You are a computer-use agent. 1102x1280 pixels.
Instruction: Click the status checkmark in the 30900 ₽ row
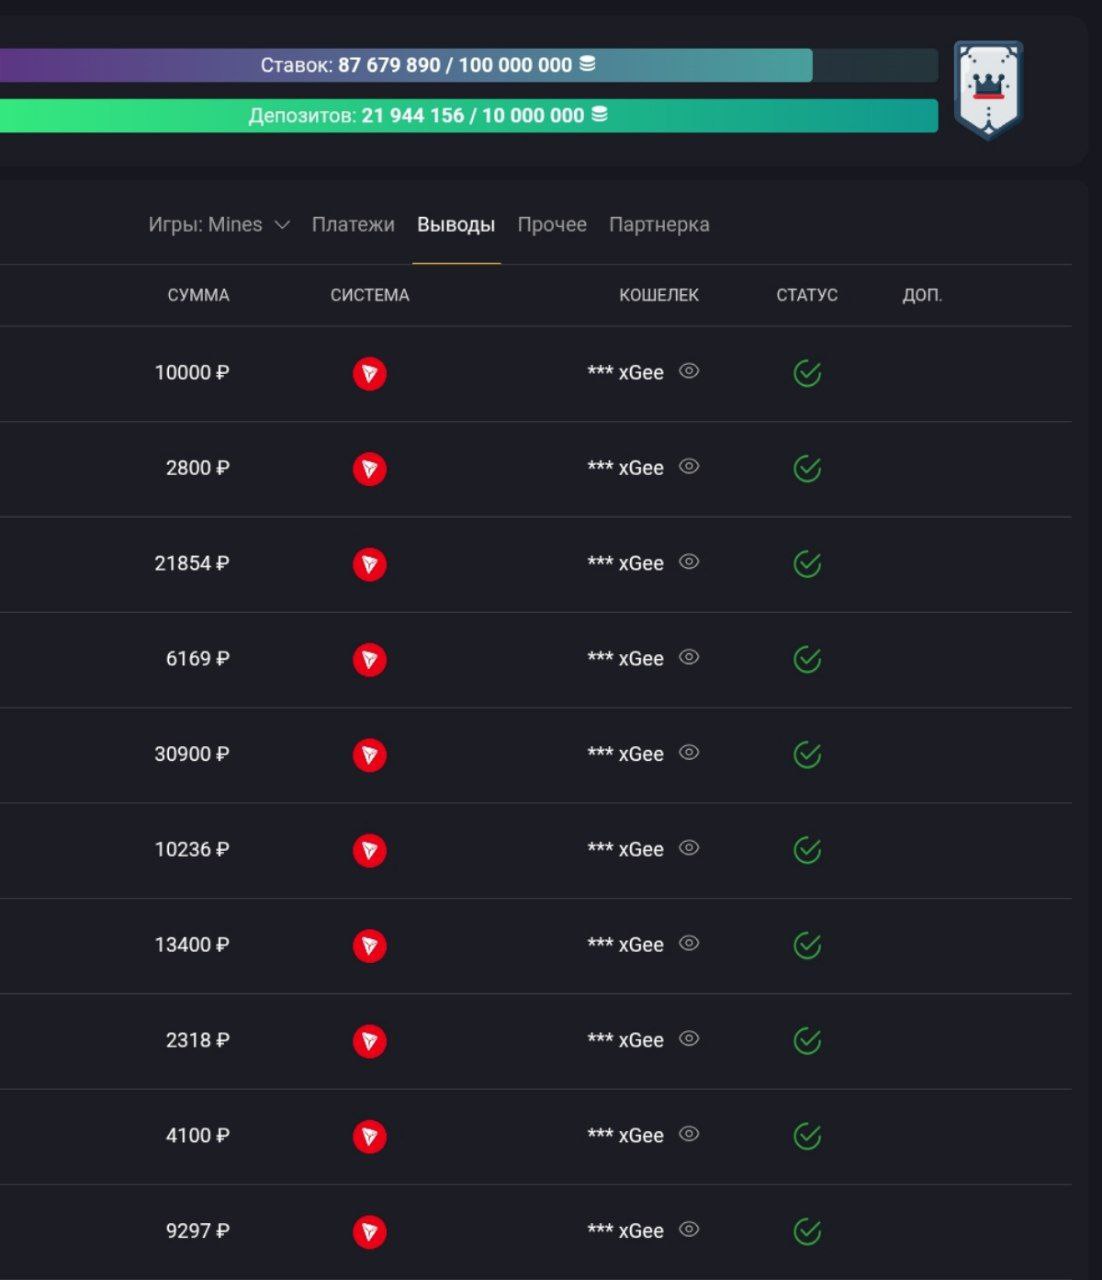(807, 755)
